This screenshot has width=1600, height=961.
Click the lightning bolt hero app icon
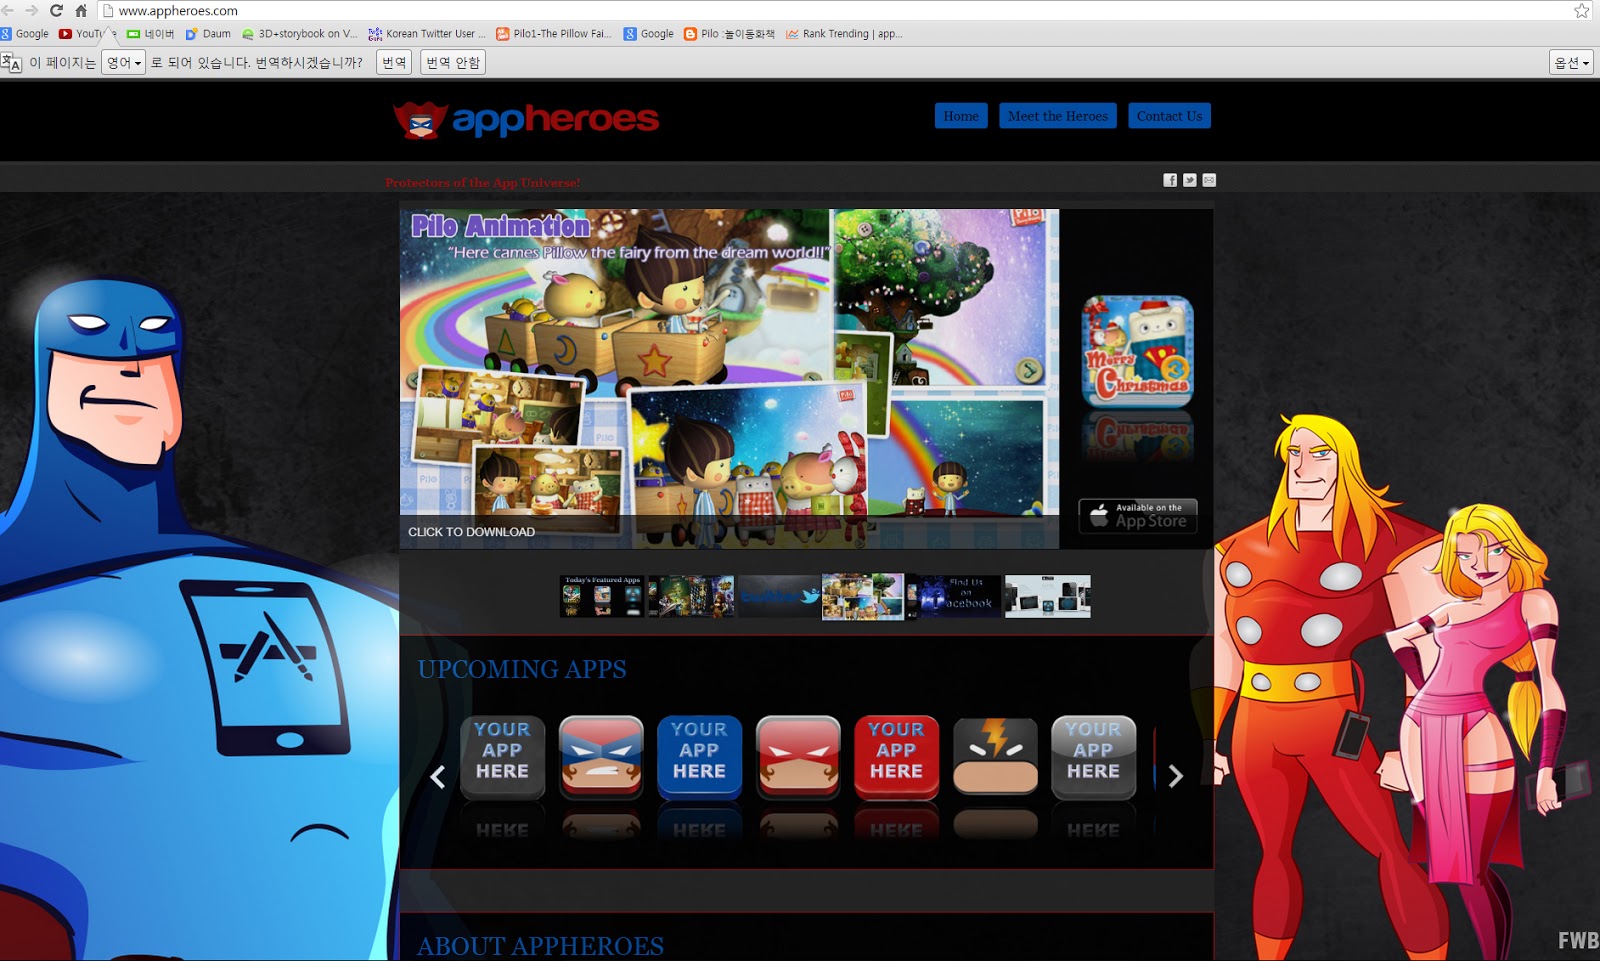[995, 757]
